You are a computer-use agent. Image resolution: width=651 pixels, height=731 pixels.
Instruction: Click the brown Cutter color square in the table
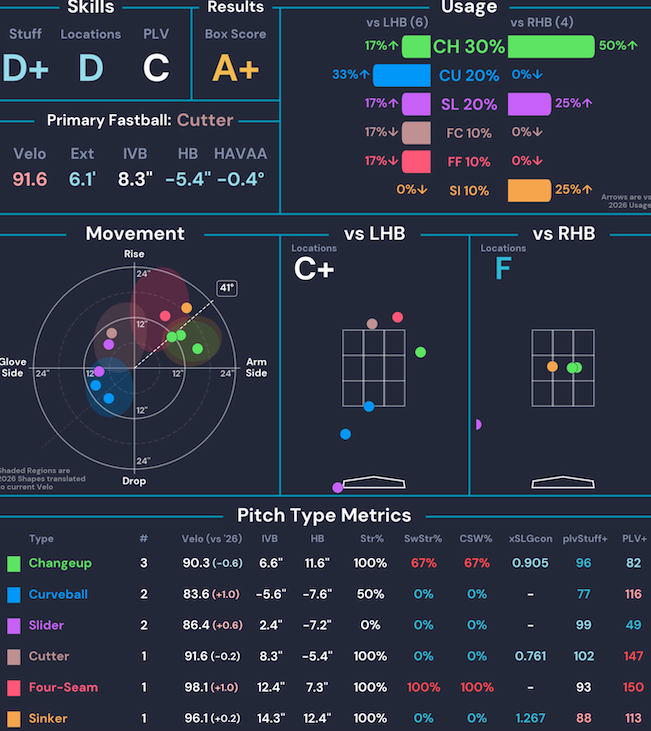(x=13, y=657)
